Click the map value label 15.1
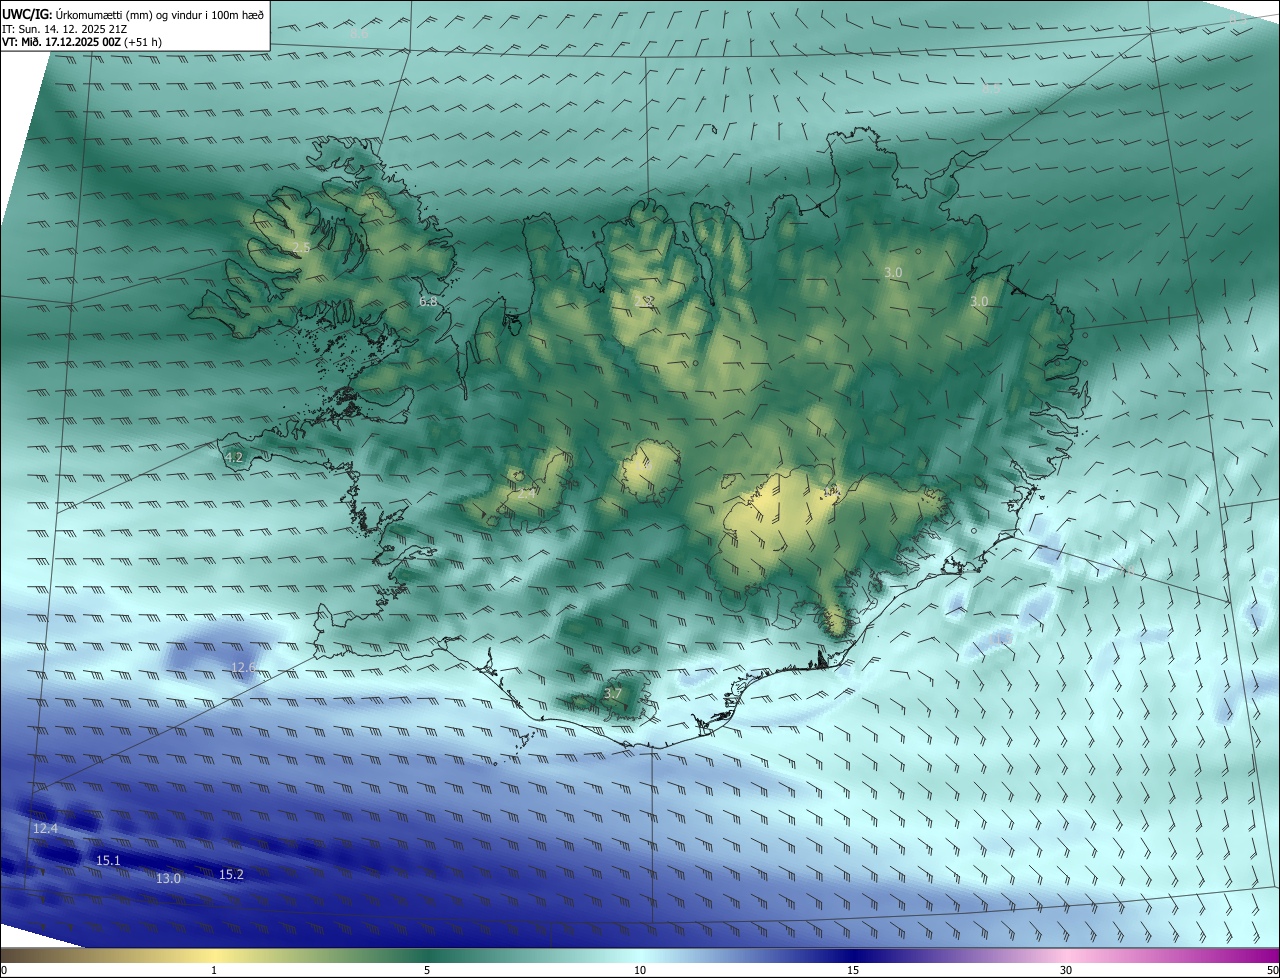1280x978 pixels. coord(108,861)
